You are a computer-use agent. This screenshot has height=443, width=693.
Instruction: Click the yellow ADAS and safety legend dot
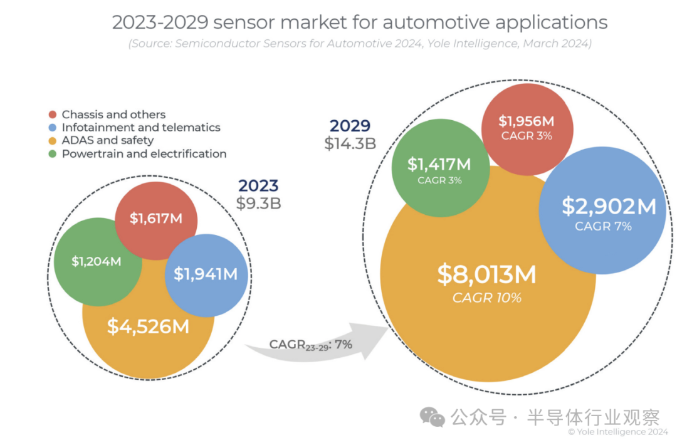point(53,141)
